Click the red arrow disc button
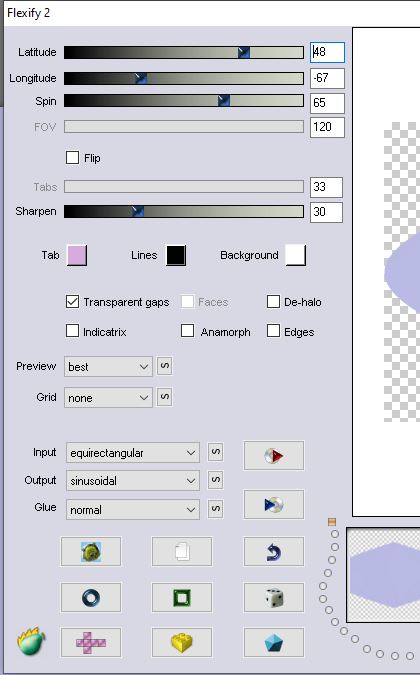This screenshot has height=675, width=420. [274, 455]
